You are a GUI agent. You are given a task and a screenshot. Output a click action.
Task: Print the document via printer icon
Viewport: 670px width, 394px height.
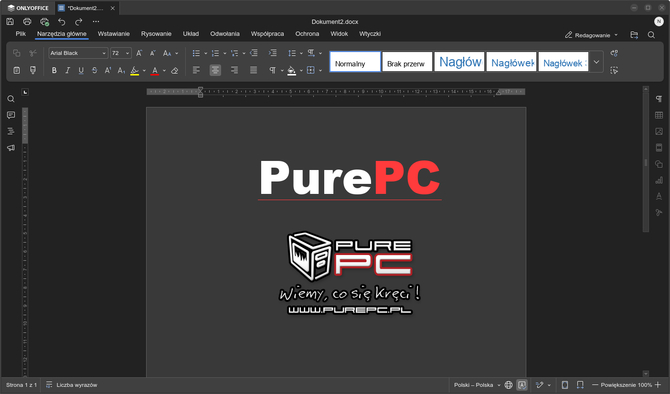click(x=27, y=21)
